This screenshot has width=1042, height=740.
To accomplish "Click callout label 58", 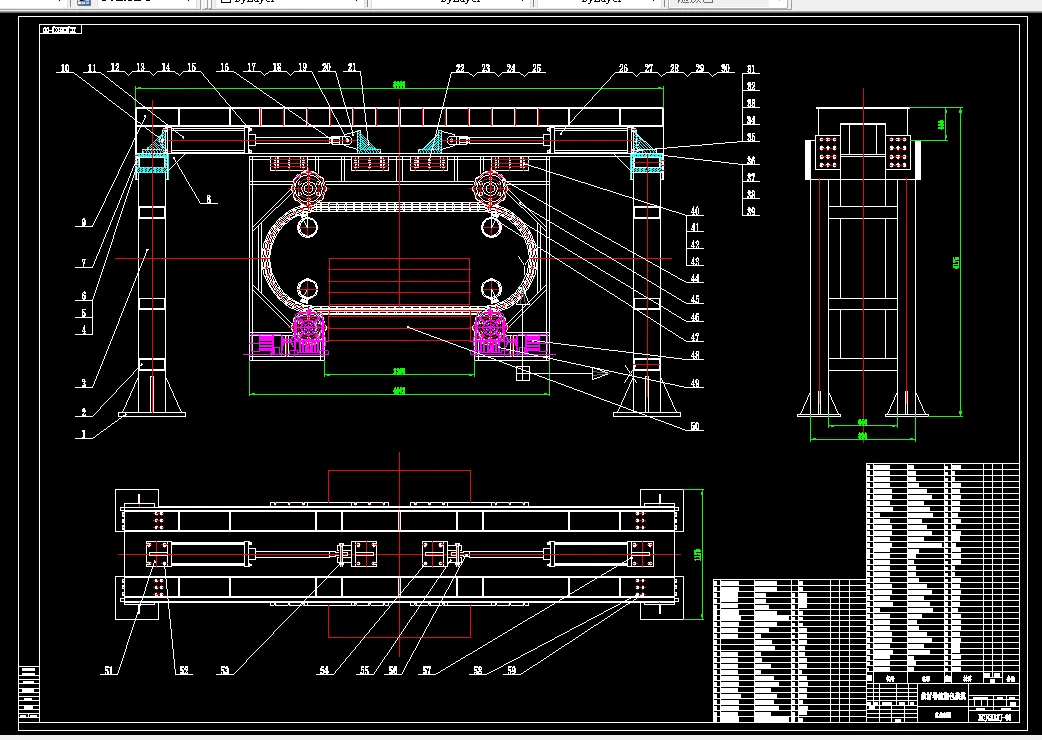I will (477, 670).
